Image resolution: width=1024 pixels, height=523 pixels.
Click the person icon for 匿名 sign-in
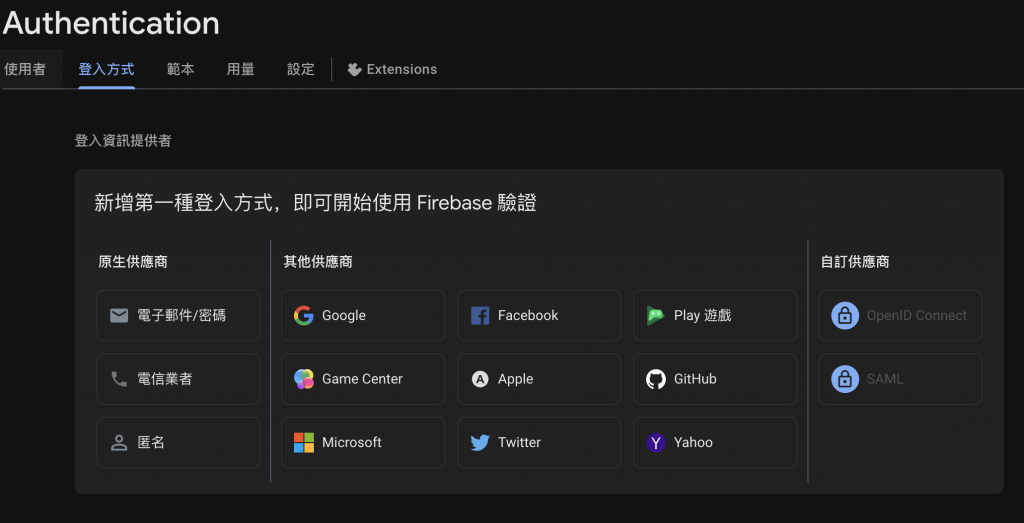click(x=119, y=443)
